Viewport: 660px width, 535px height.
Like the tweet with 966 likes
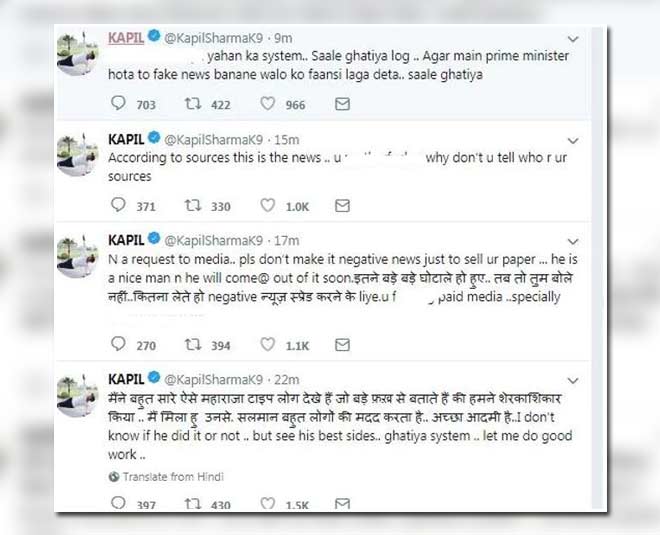click(x=267, y=103)
